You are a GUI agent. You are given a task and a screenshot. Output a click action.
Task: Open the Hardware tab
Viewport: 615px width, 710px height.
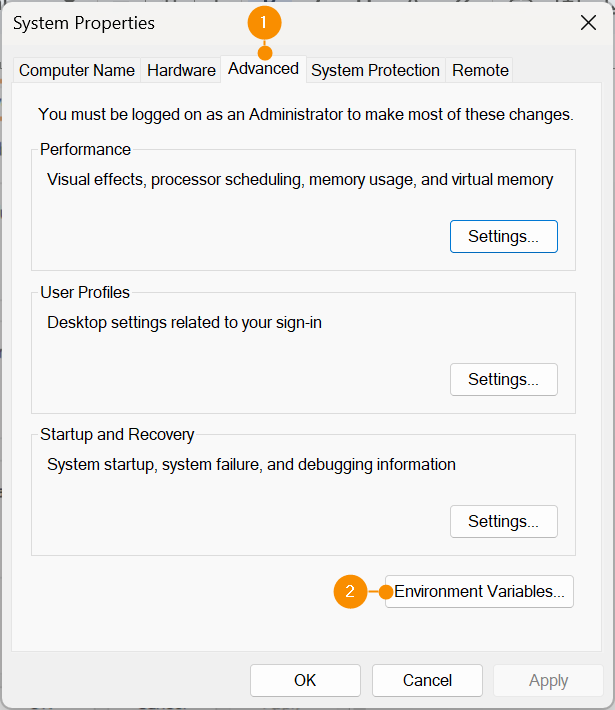[x=181, y=70]
